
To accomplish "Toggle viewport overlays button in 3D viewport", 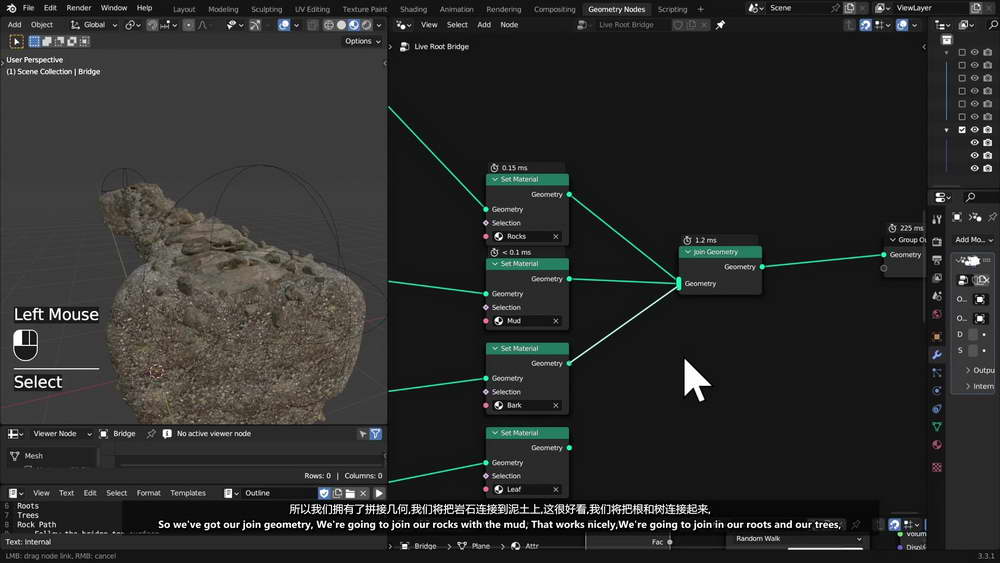I will coord(284,25).
